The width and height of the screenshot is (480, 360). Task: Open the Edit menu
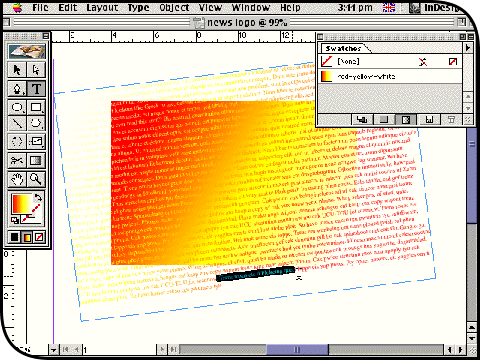coord(68,7)
